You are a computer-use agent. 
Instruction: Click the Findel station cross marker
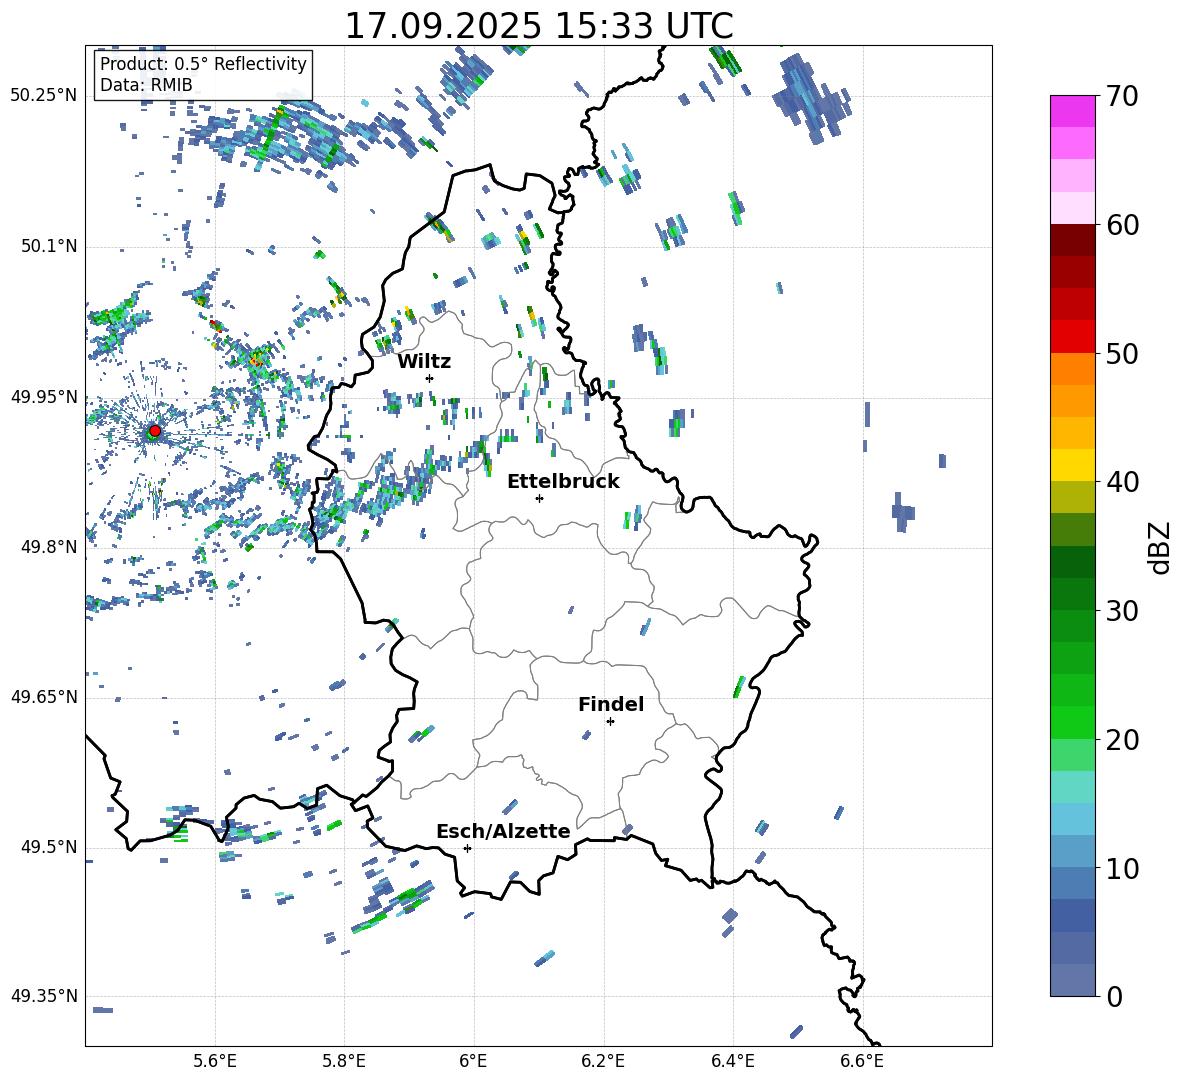[x=610, y=722]
